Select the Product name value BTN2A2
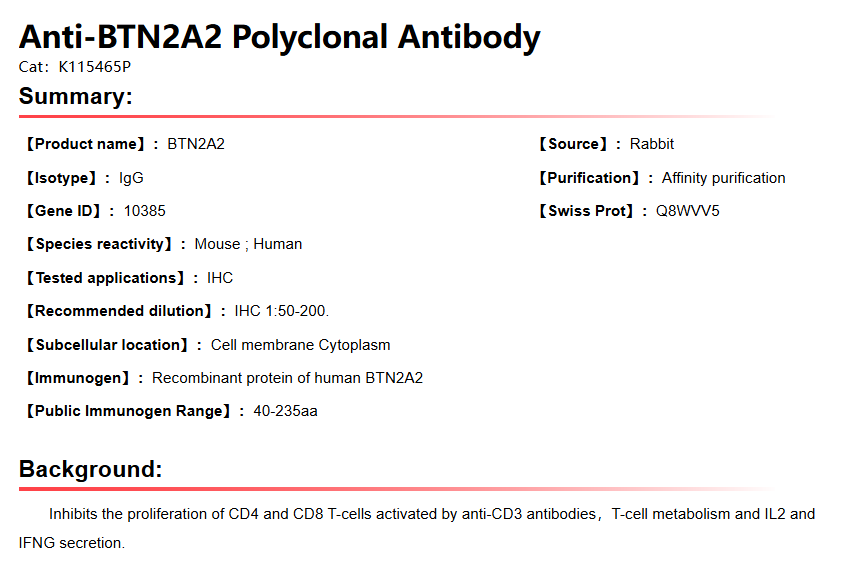The image size is (866, 584). [x=196, y=144]
